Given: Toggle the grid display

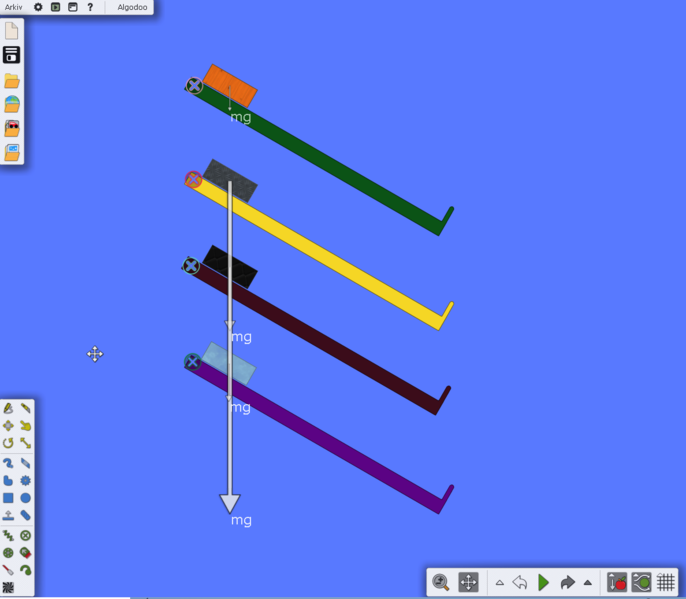Looking at the screenshot, I should point(666,582).
